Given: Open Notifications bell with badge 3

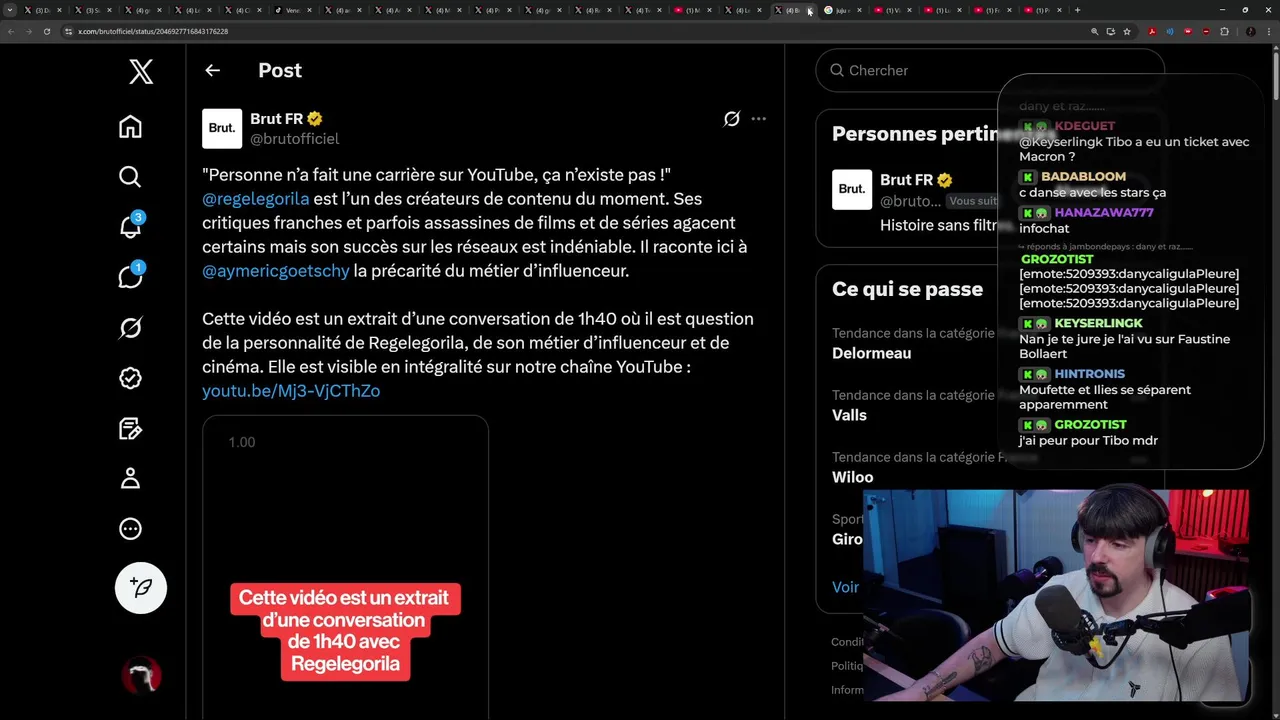Looking at the screenshot, I should [x=130, y=227].
